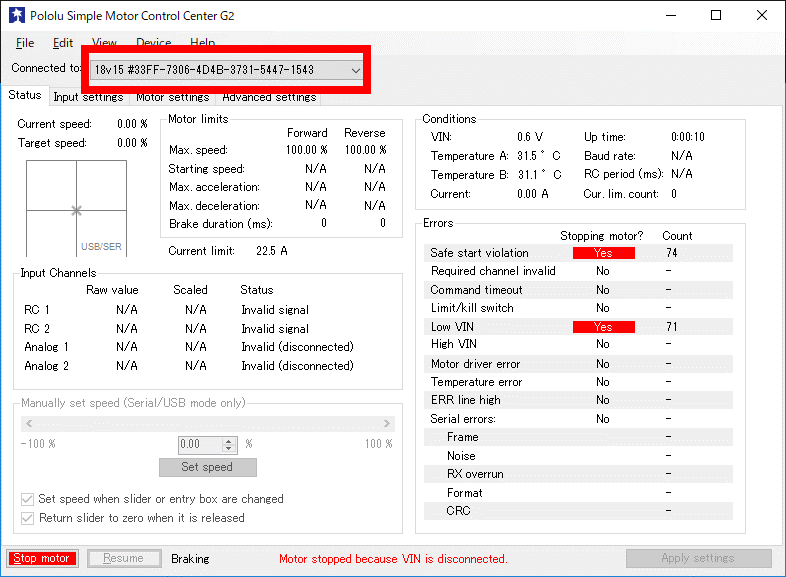The height and width of the screenshot is (577, 786).
Task: Click the Stop motor button
Action: pyautogui.click(x=42, y=558)
